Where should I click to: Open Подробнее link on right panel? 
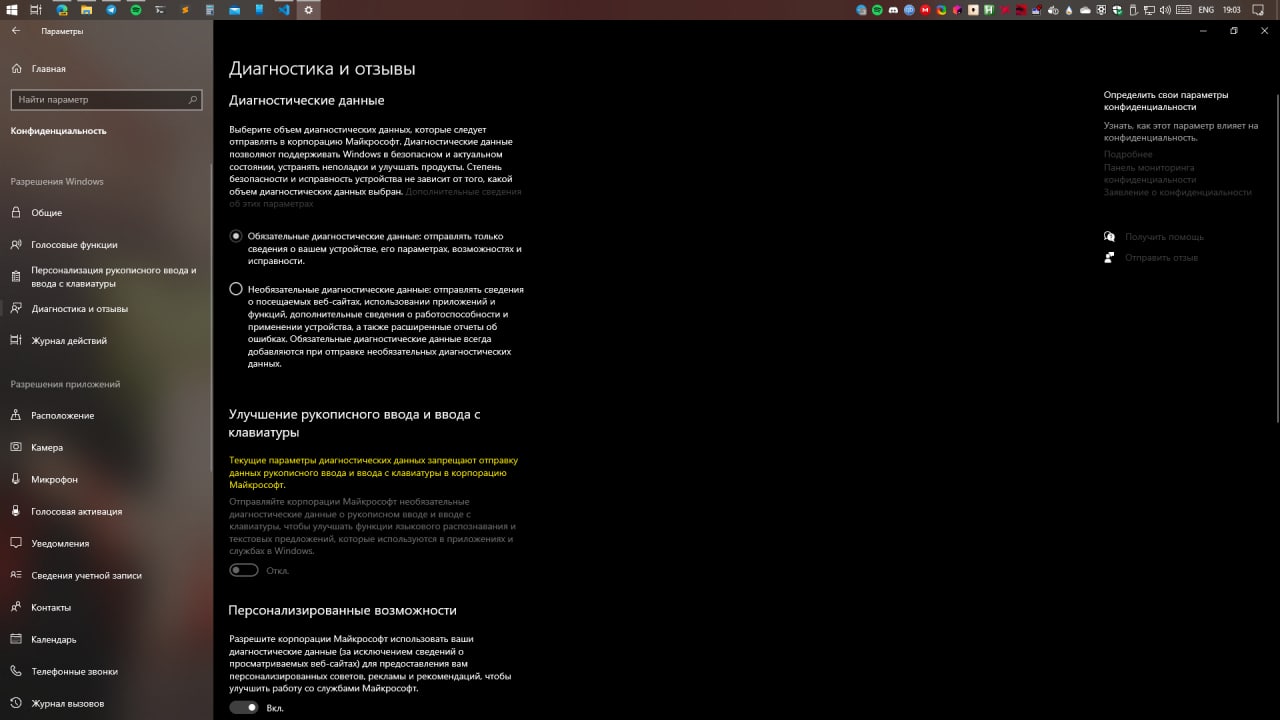click(1128, 154)
